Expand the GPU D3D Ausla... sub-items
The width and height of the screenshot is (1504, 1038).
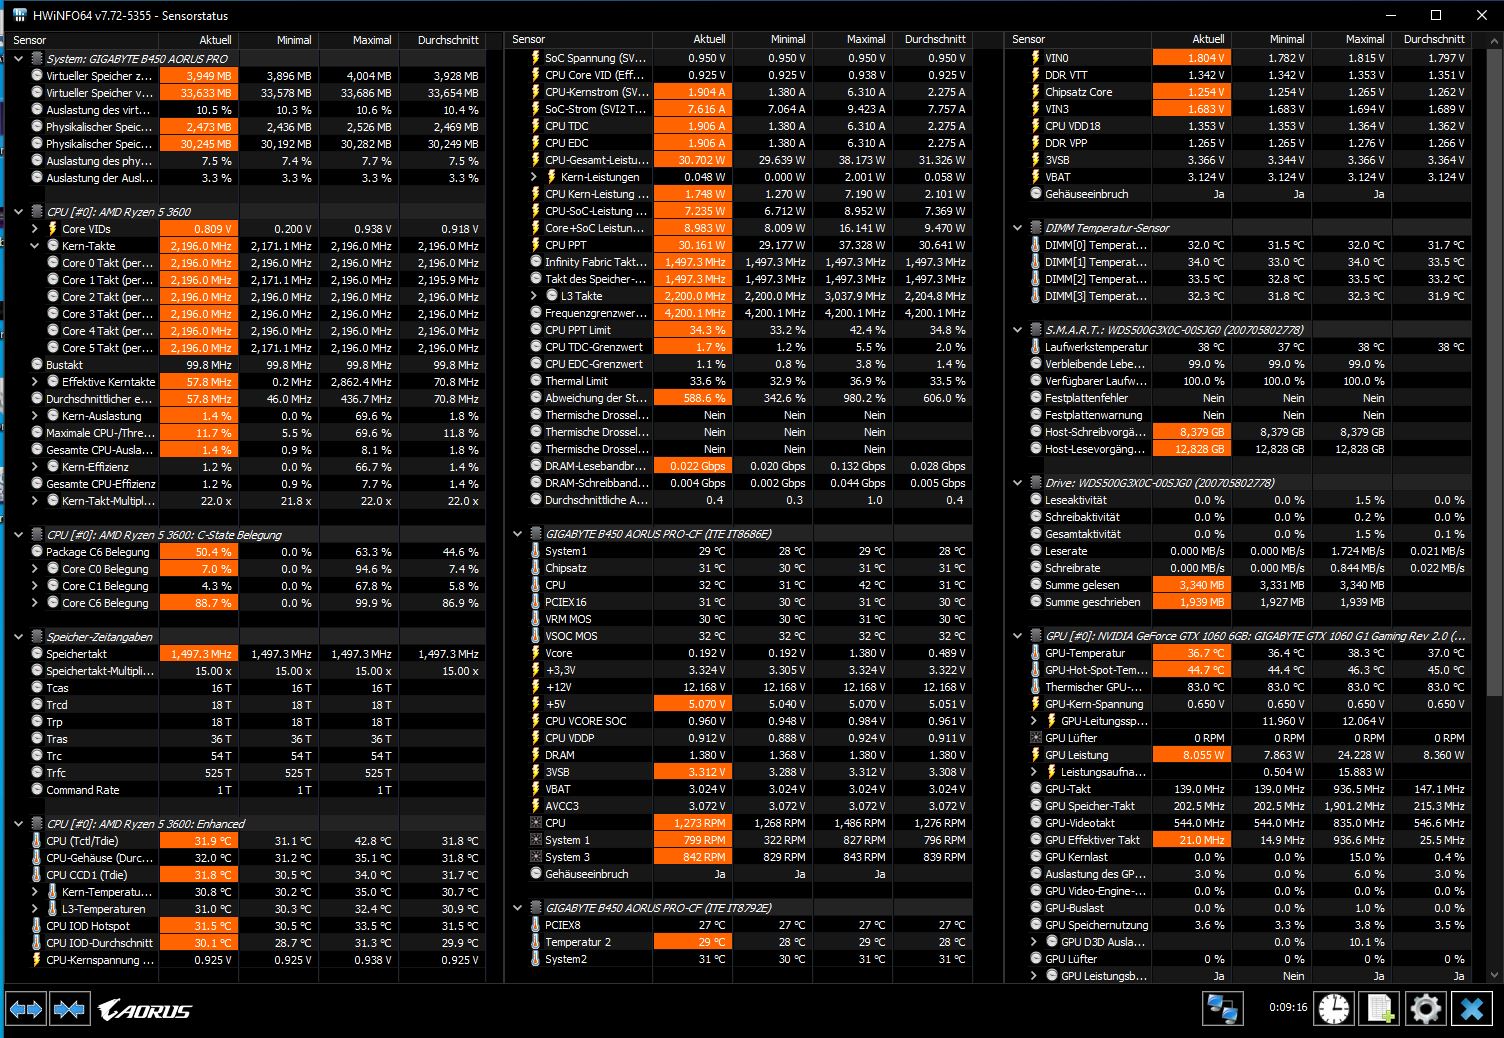click(1034, 942)
